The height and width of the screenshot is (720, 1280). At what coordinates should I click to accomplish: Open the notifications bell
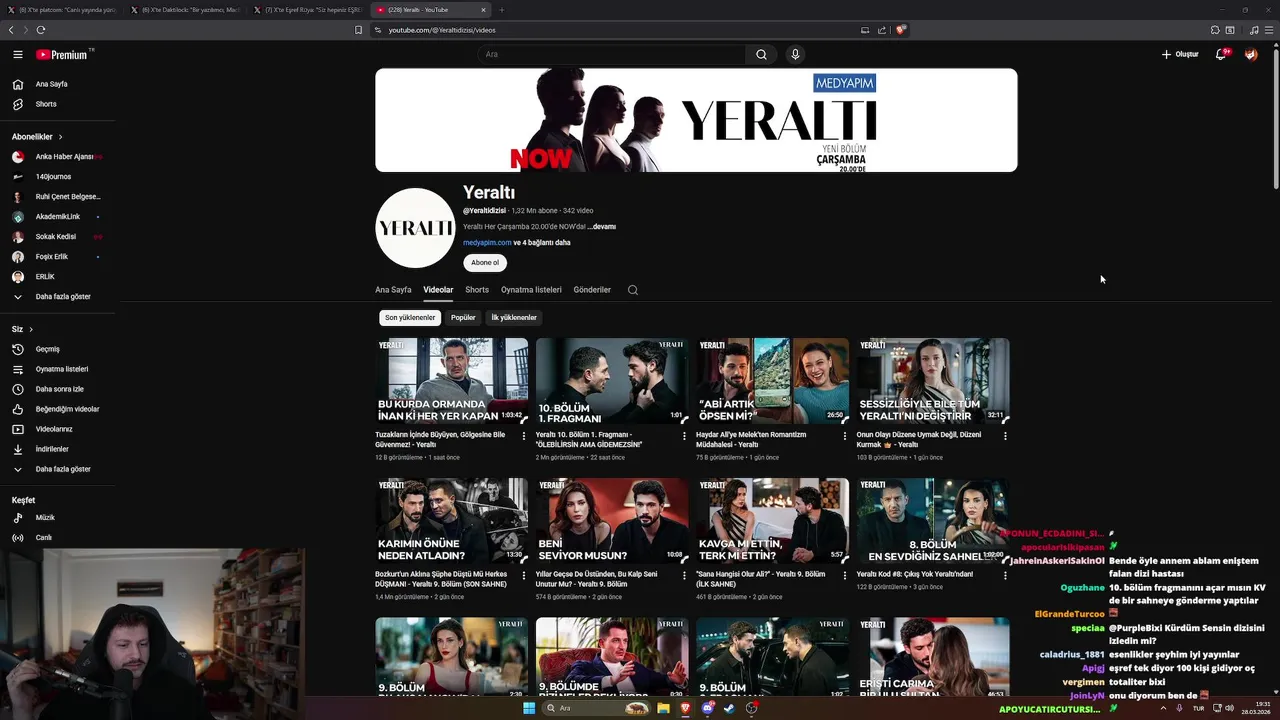click(1221, 54)
